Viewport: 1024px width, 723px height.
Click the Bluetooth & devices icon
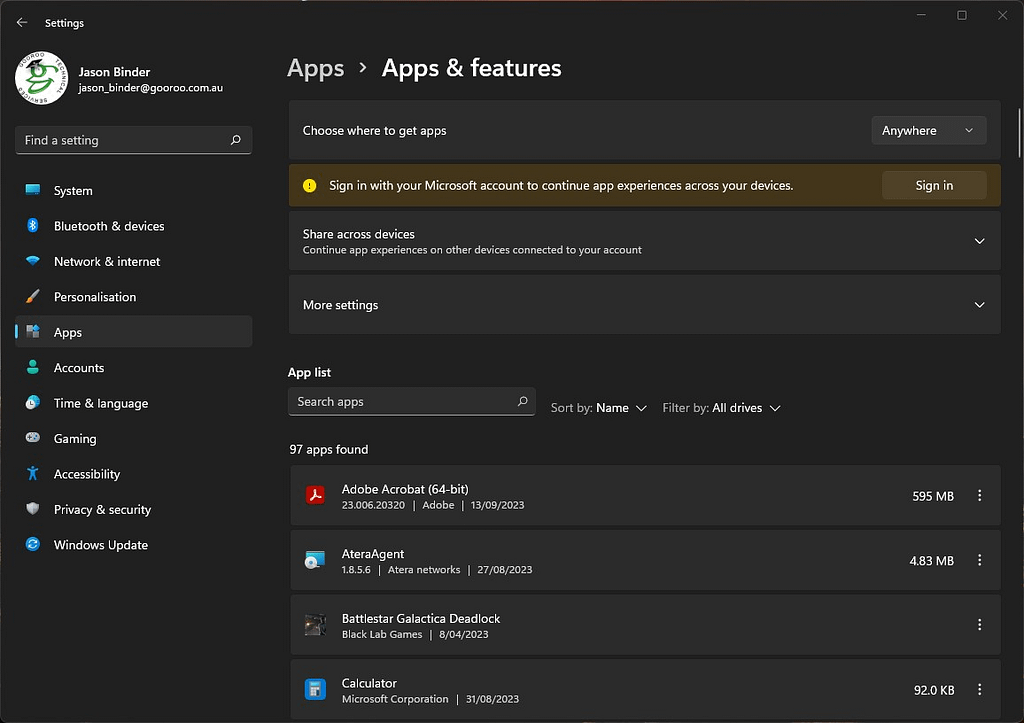tap(31, 226)
